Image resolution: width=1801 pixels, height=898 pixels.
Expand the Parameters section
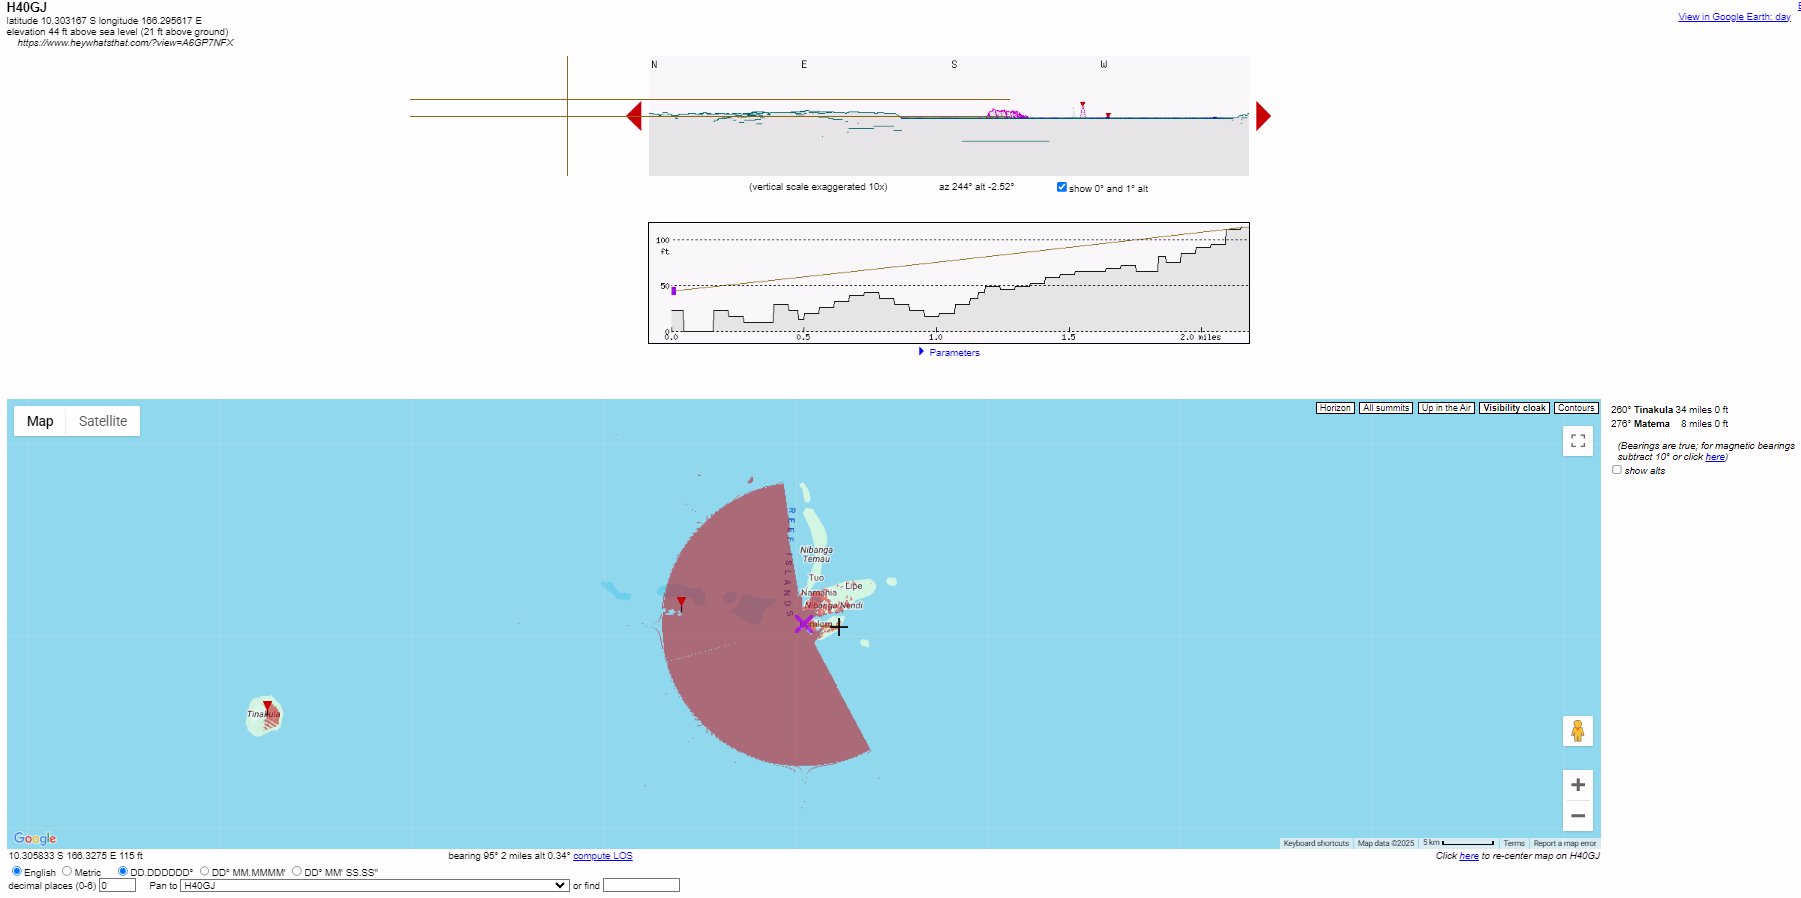click(953, 352)
